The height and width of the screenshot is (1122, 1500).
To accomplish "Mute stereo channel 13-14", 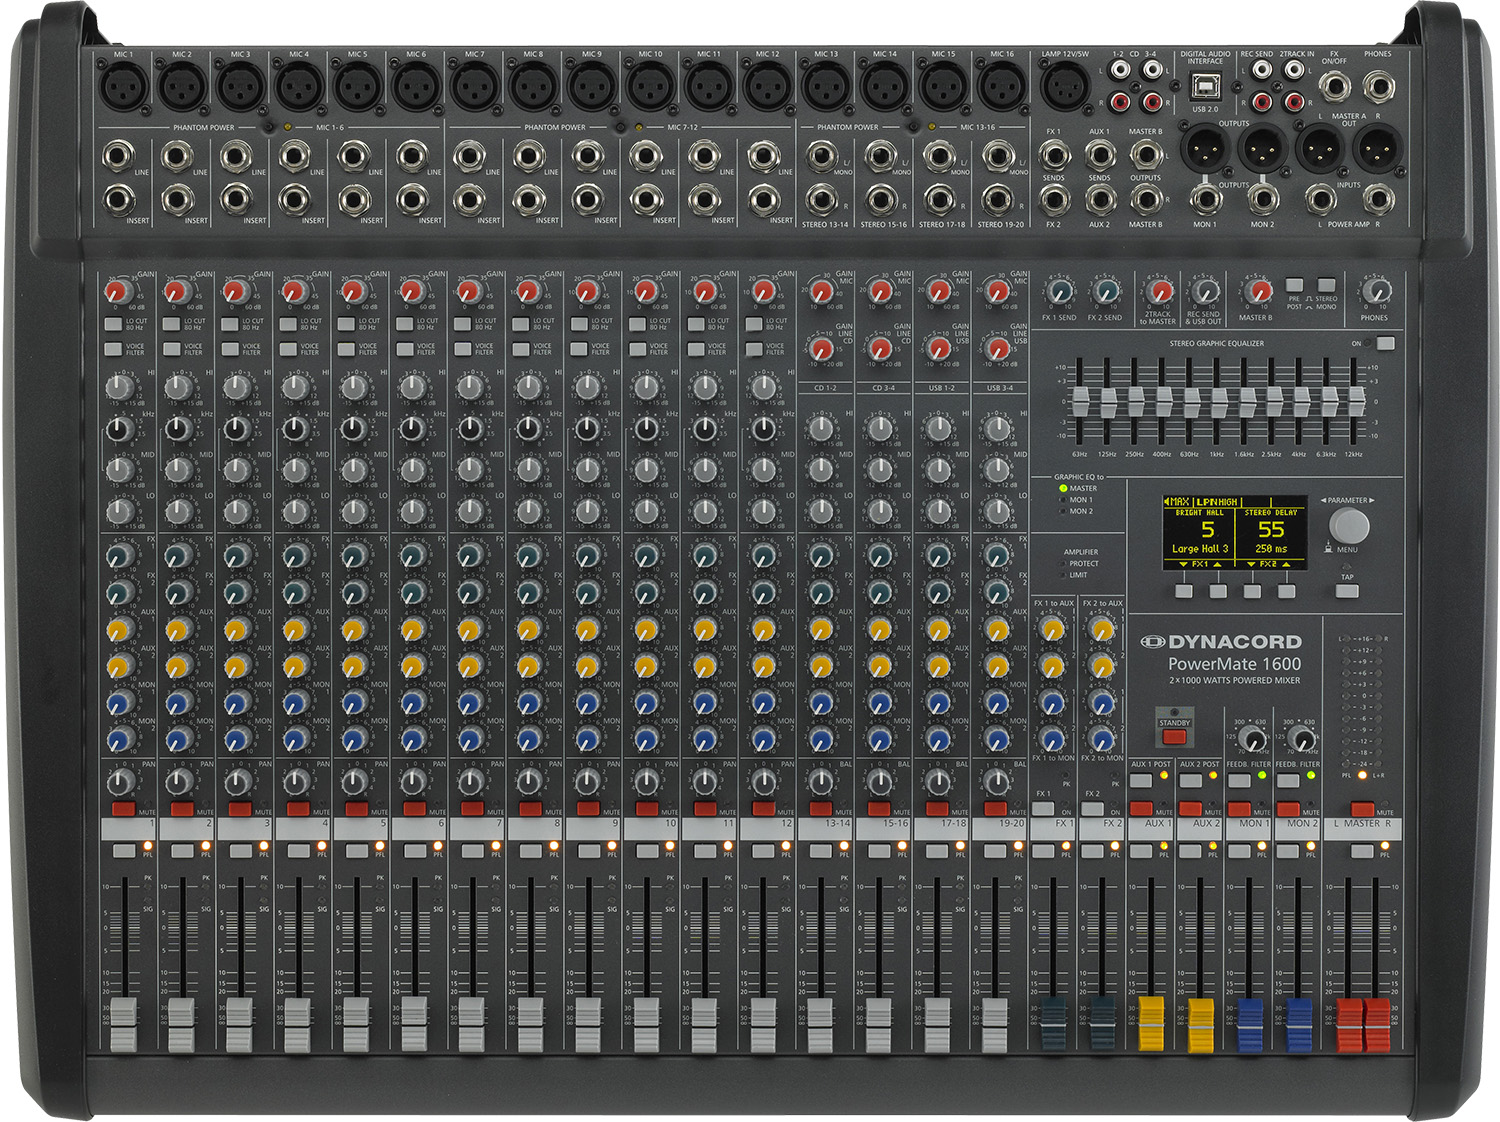I will pos(821,808).
